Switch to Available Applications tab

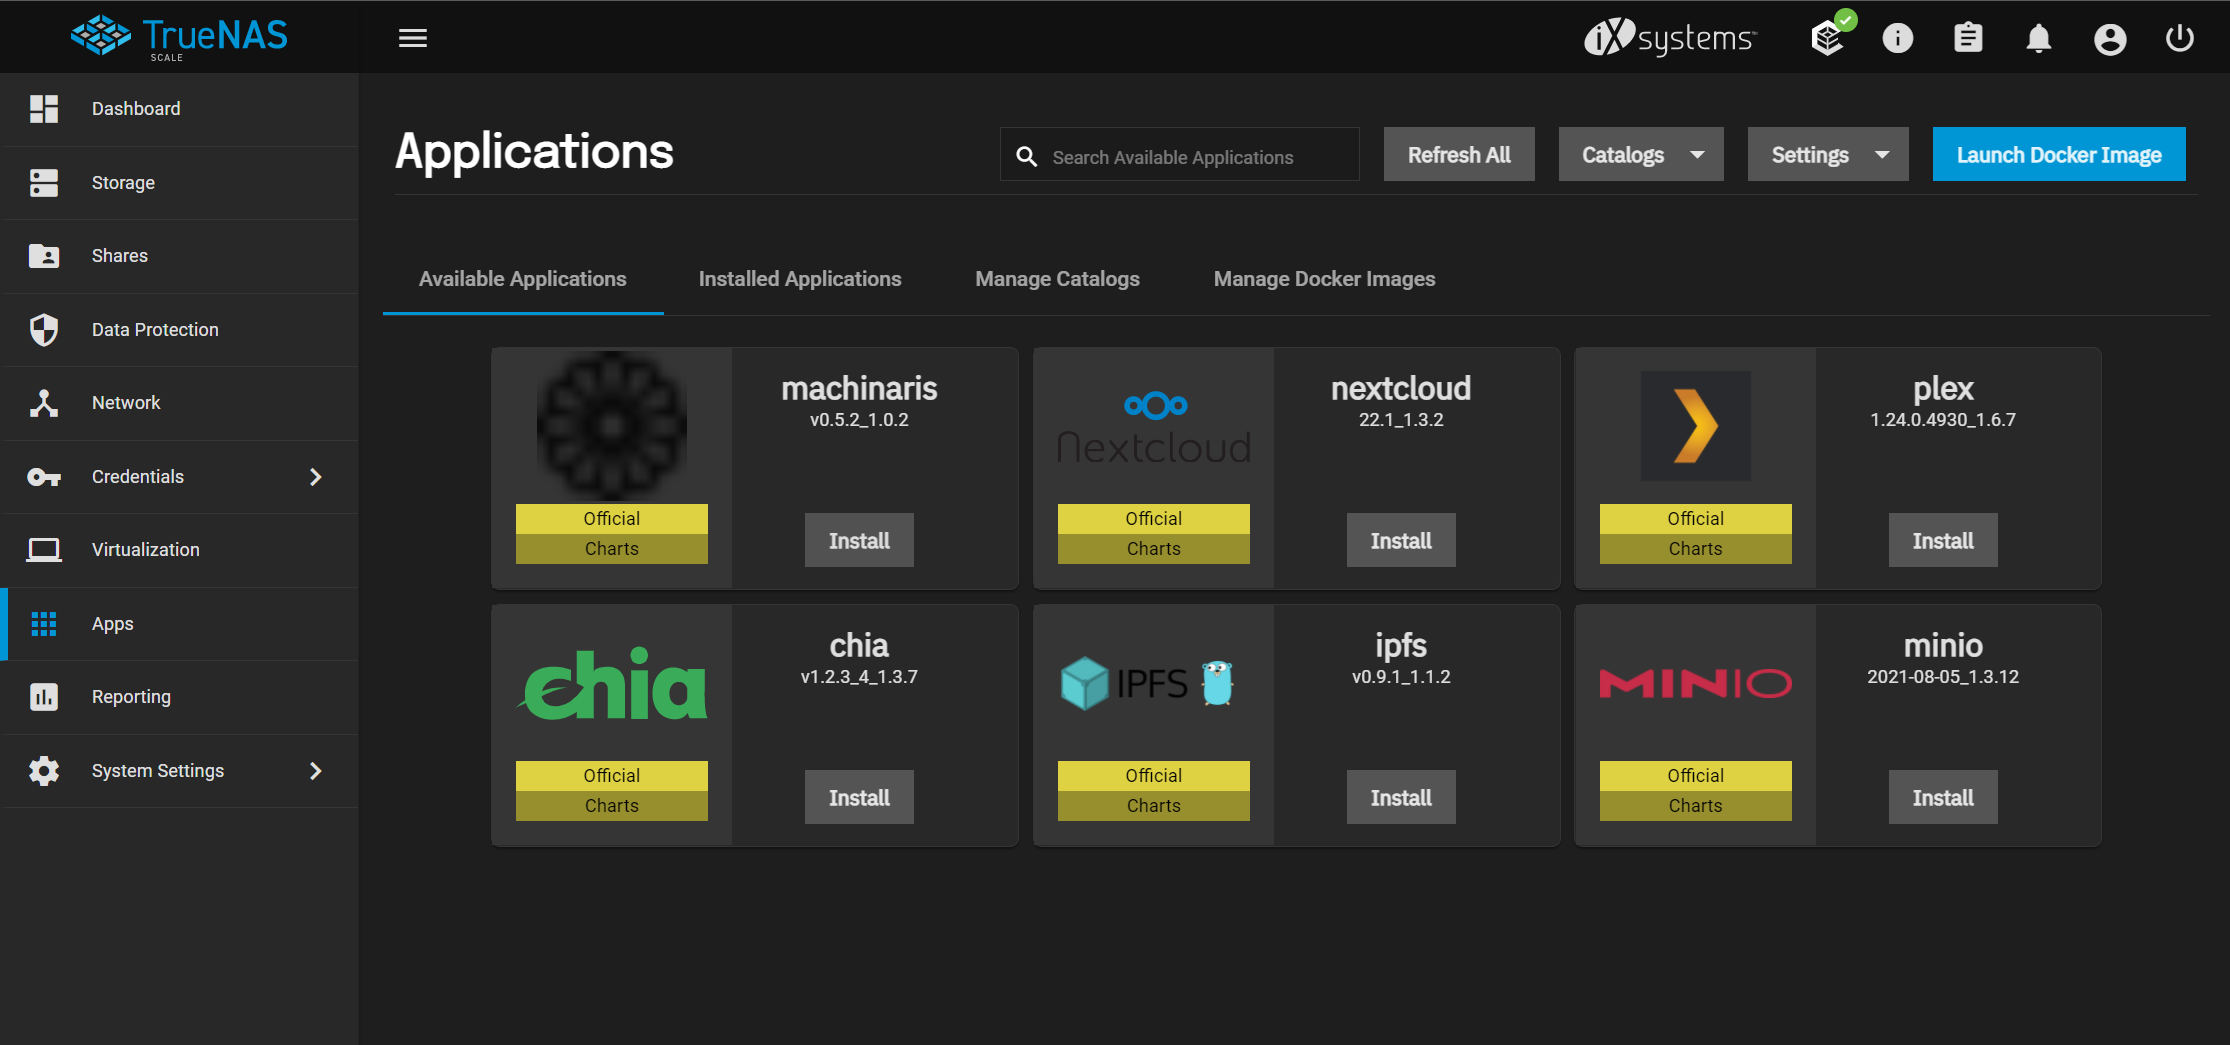[523, 279]
